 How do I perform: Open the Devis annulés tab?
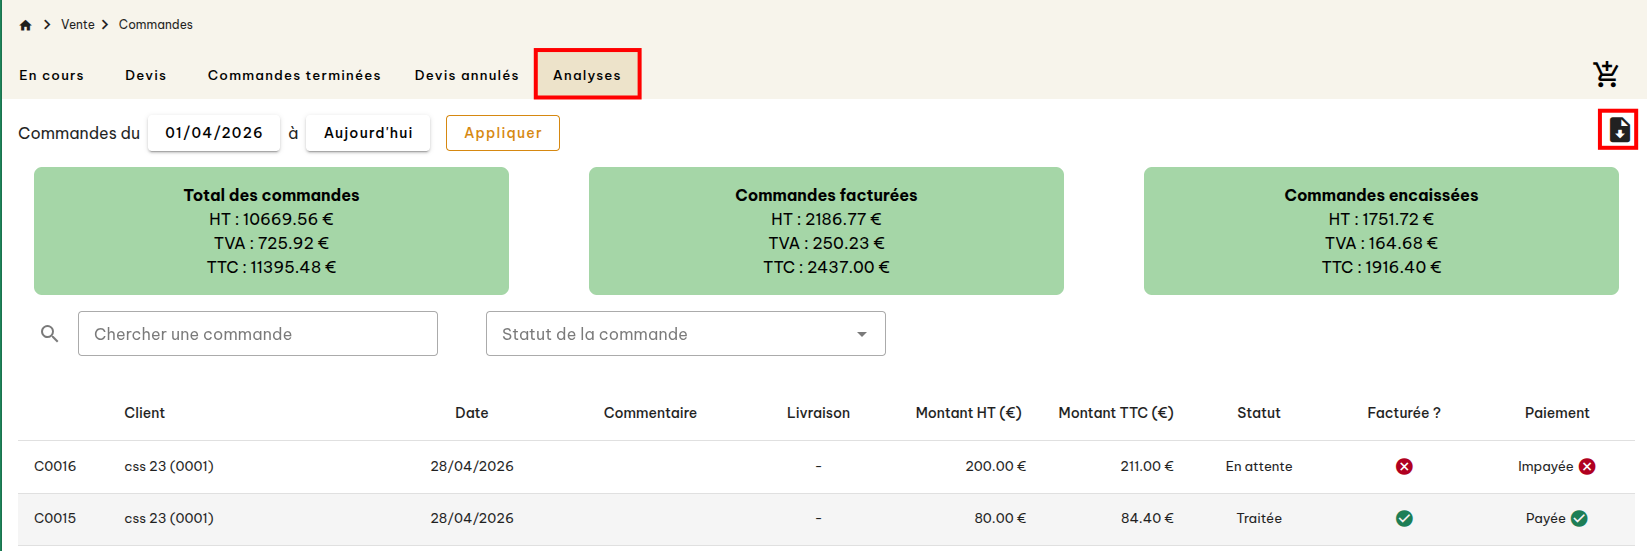467,75
